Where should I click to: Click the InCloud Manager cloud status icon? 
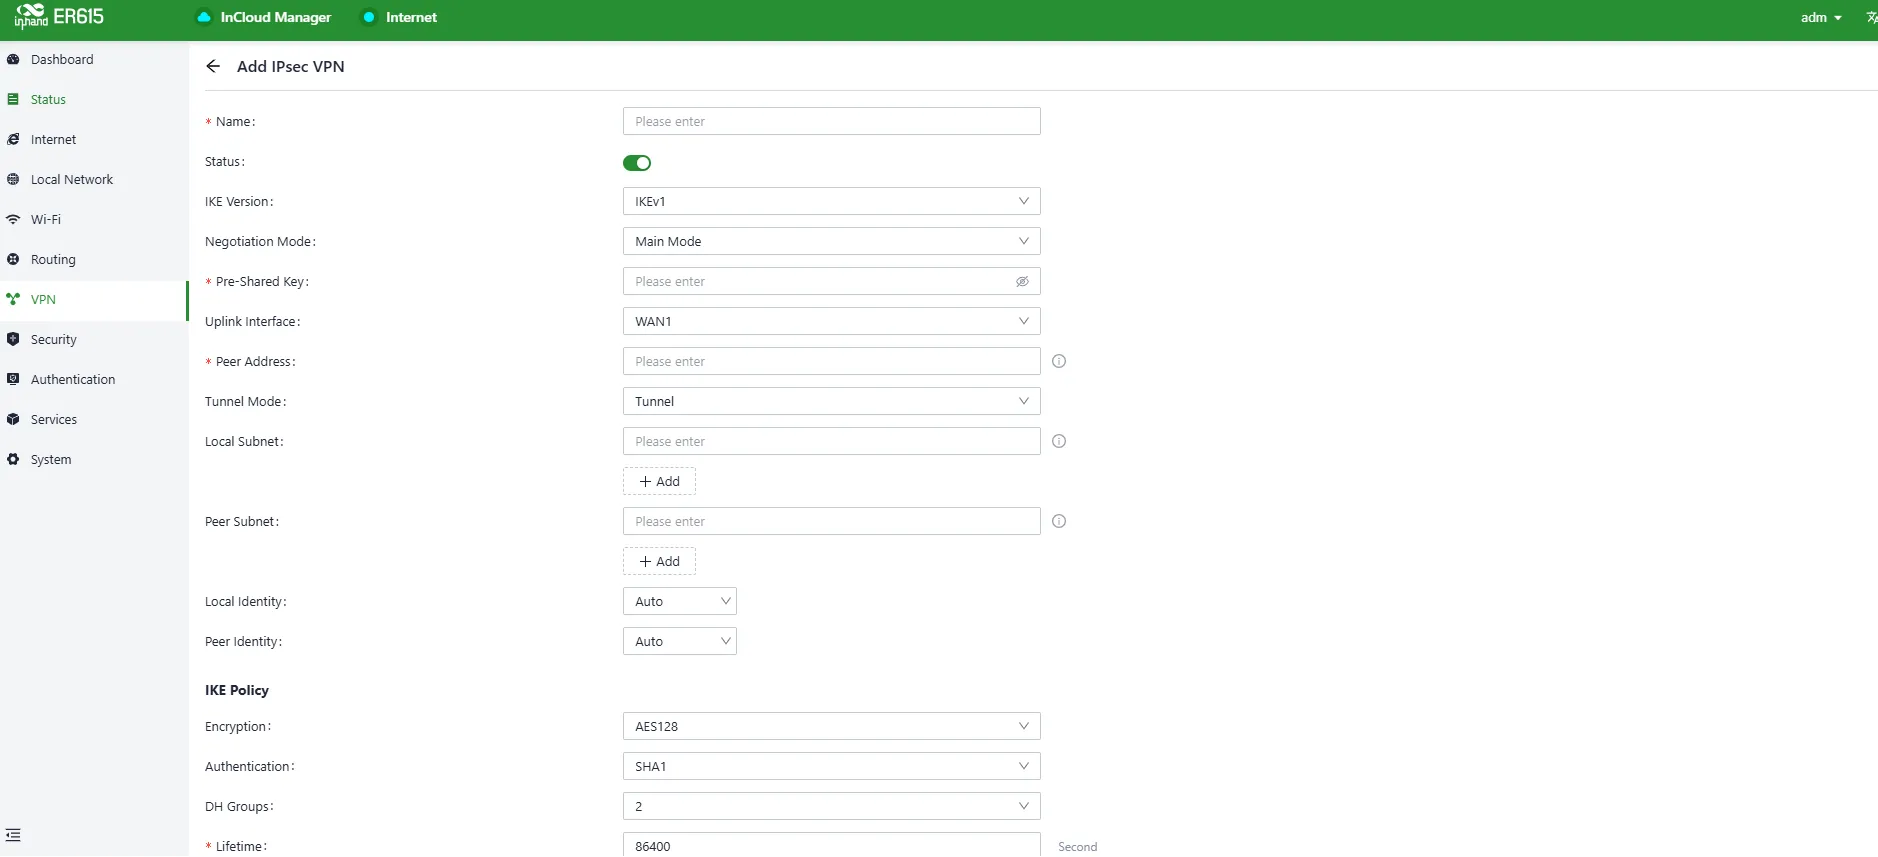click(204, 17)
